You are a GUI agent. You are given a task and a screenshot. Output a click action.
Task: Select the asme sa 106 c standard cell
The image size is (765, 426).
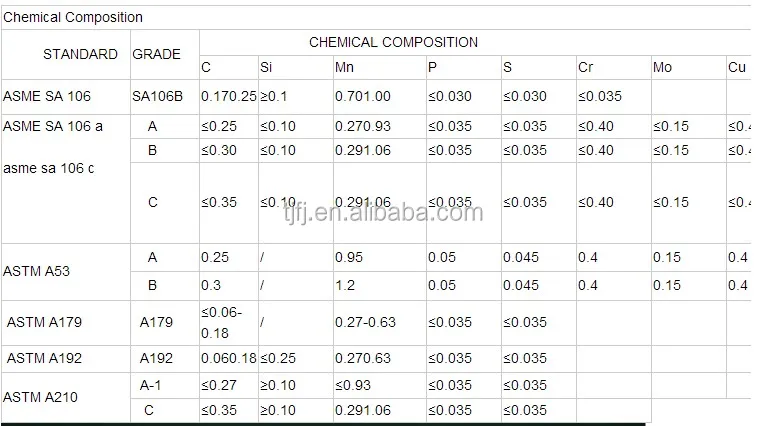click(x=49, y=168)
